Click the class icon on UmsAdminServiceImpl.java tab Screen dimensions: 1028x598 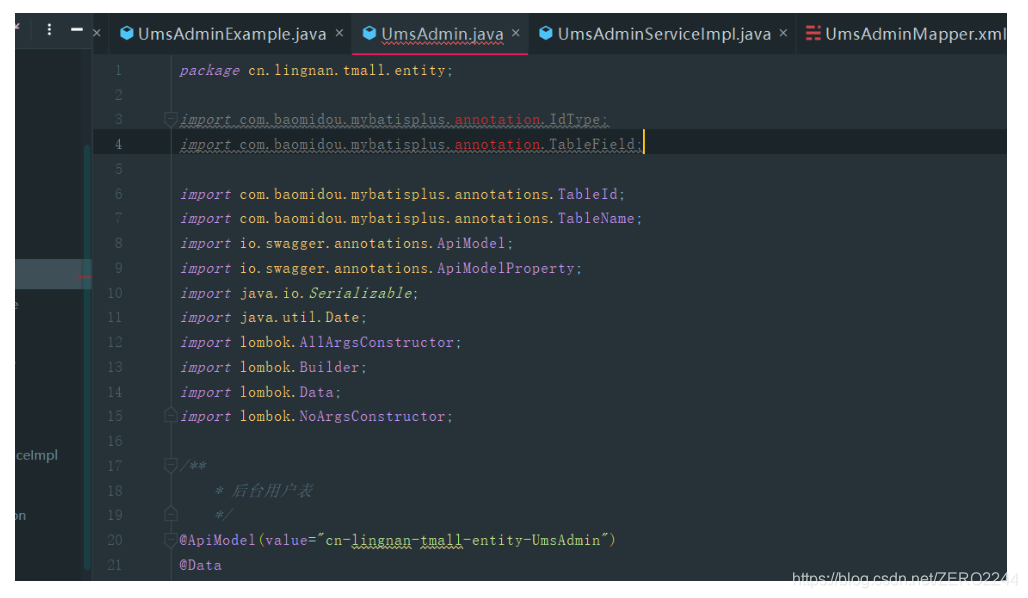point(546,33)
